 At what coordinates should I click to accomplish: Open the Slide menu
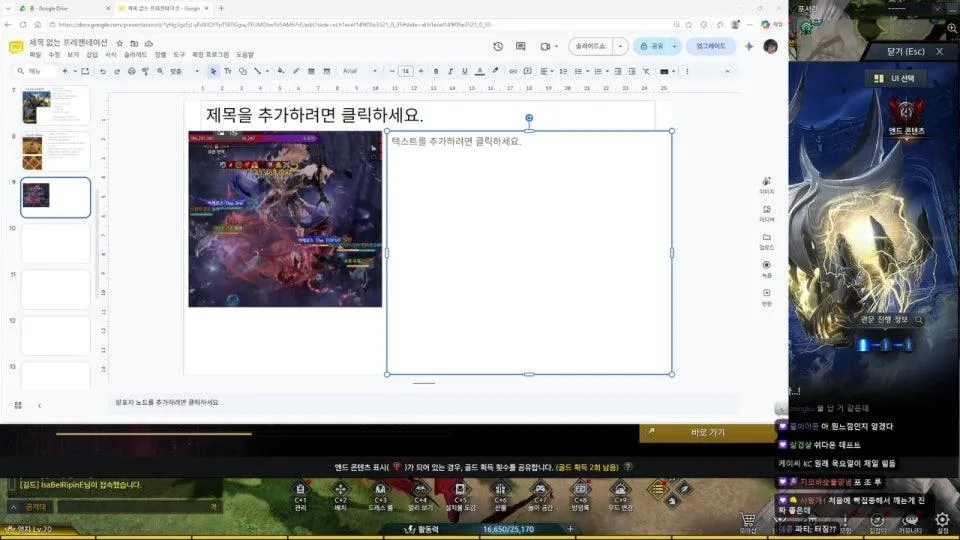(x=135, y=55)
